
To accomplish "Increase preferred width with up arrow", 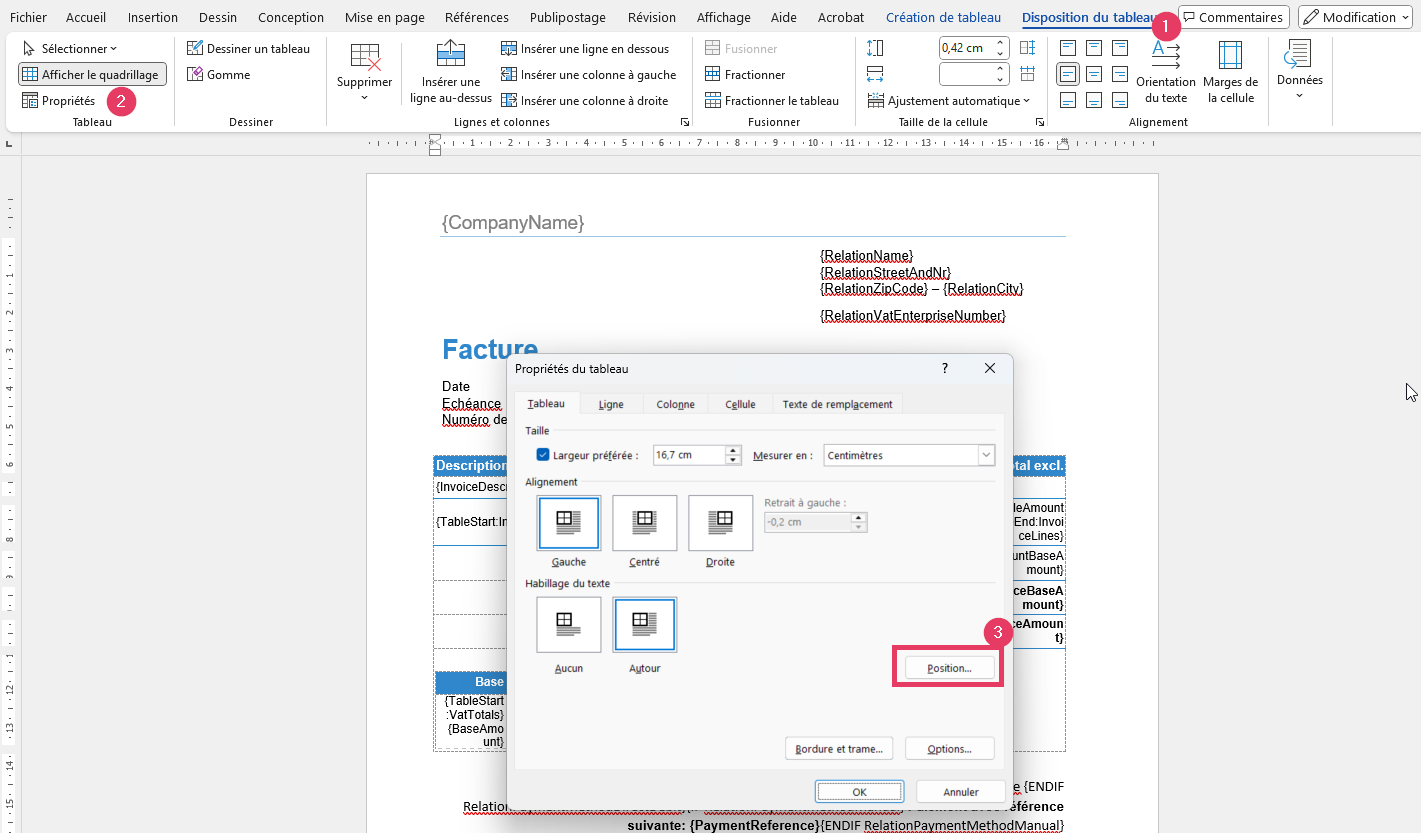I will tap(734, 450).
